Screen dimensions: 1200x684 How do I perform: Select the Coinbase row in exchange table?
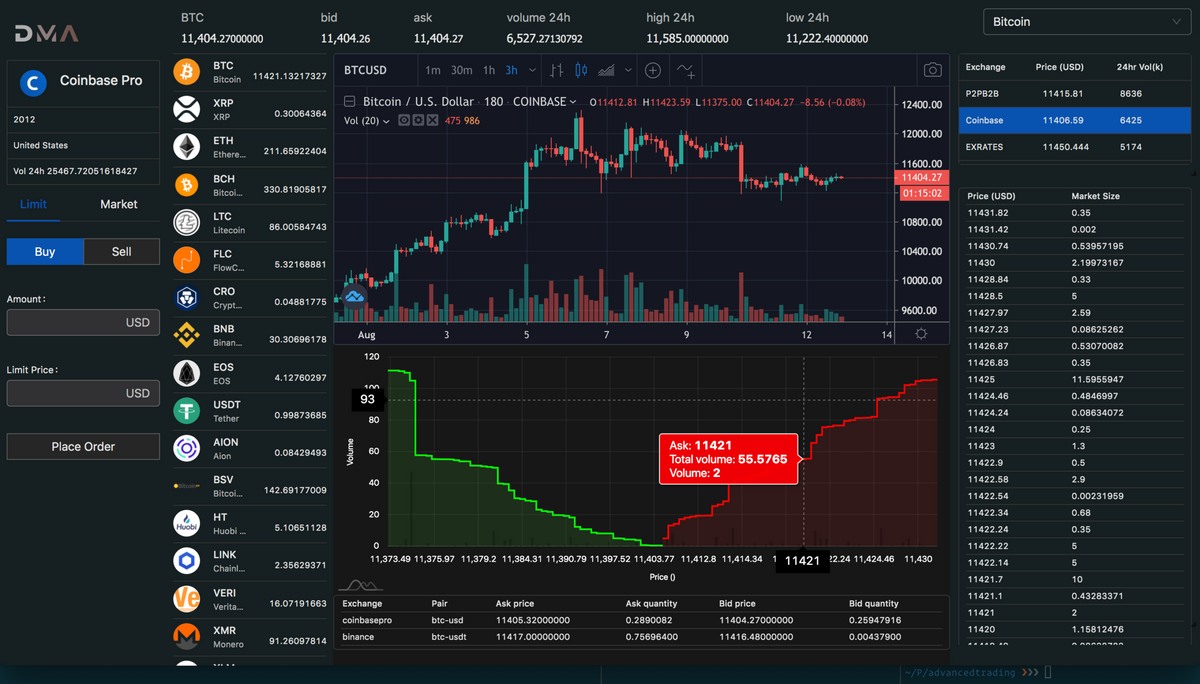(1075, 120)
